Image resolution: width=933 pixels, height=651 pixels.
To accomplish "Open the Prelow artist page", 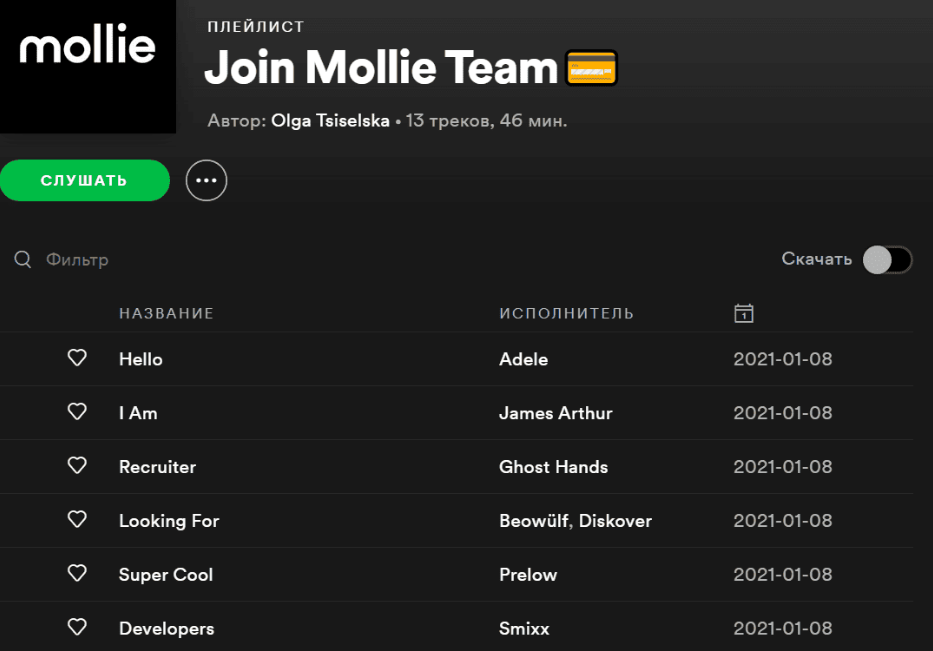I will click(528, 575).
